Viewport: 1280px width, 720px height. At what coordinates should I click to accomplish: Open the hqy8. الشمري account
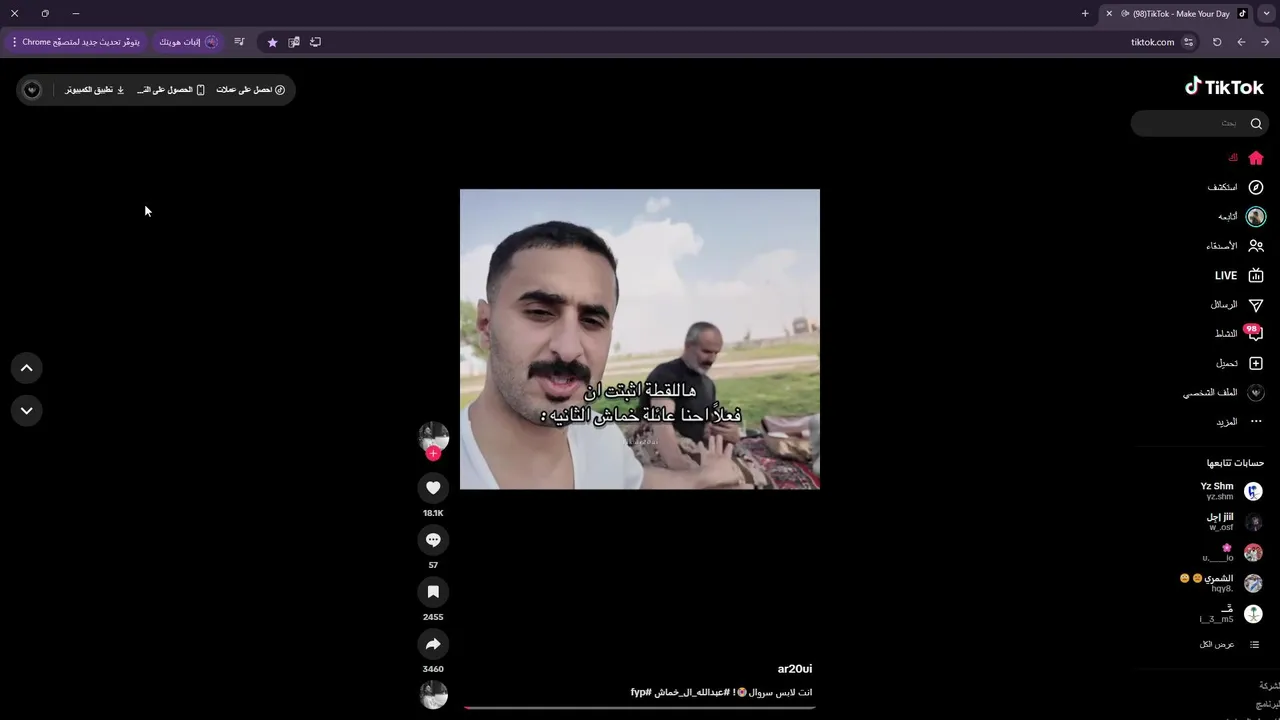(x=1221, y=583)
